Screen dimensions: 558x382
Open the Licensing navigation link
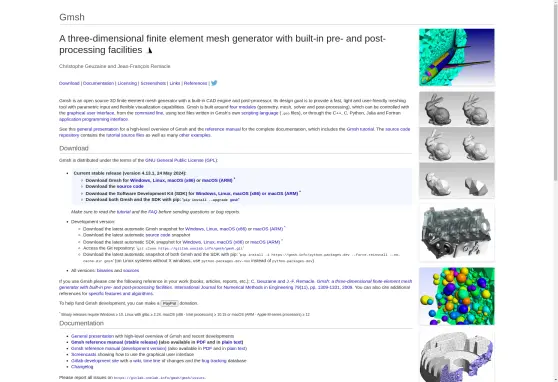tap(127, 83)
